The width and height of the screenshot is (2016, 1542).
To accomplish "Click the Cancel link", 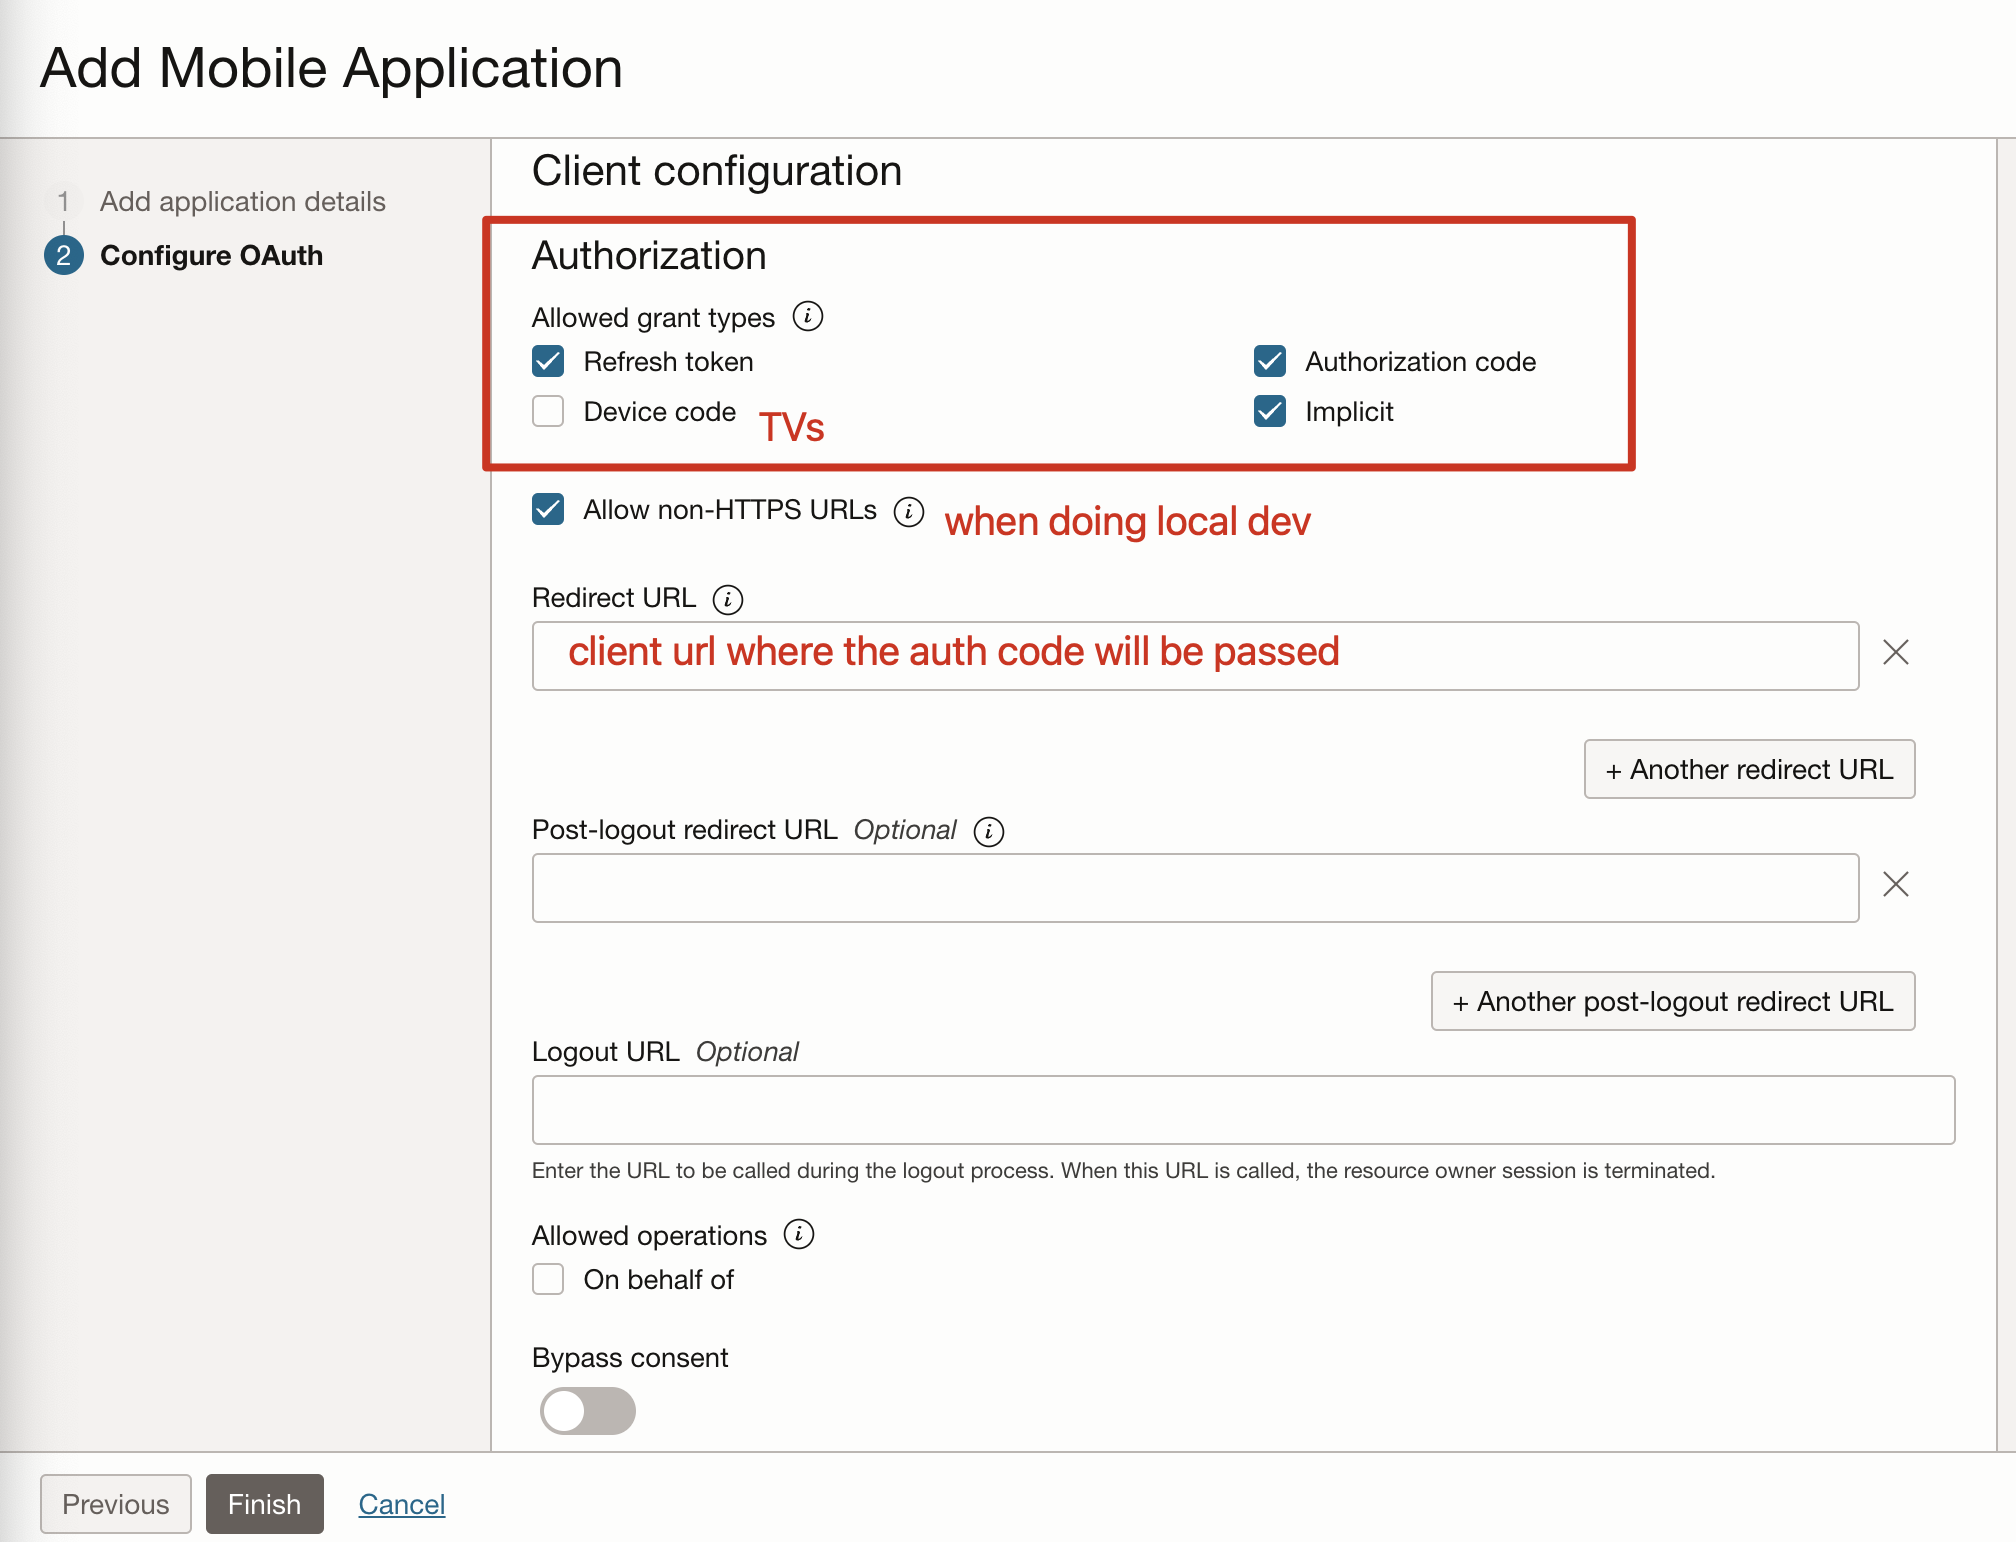I will [401, 1504].
